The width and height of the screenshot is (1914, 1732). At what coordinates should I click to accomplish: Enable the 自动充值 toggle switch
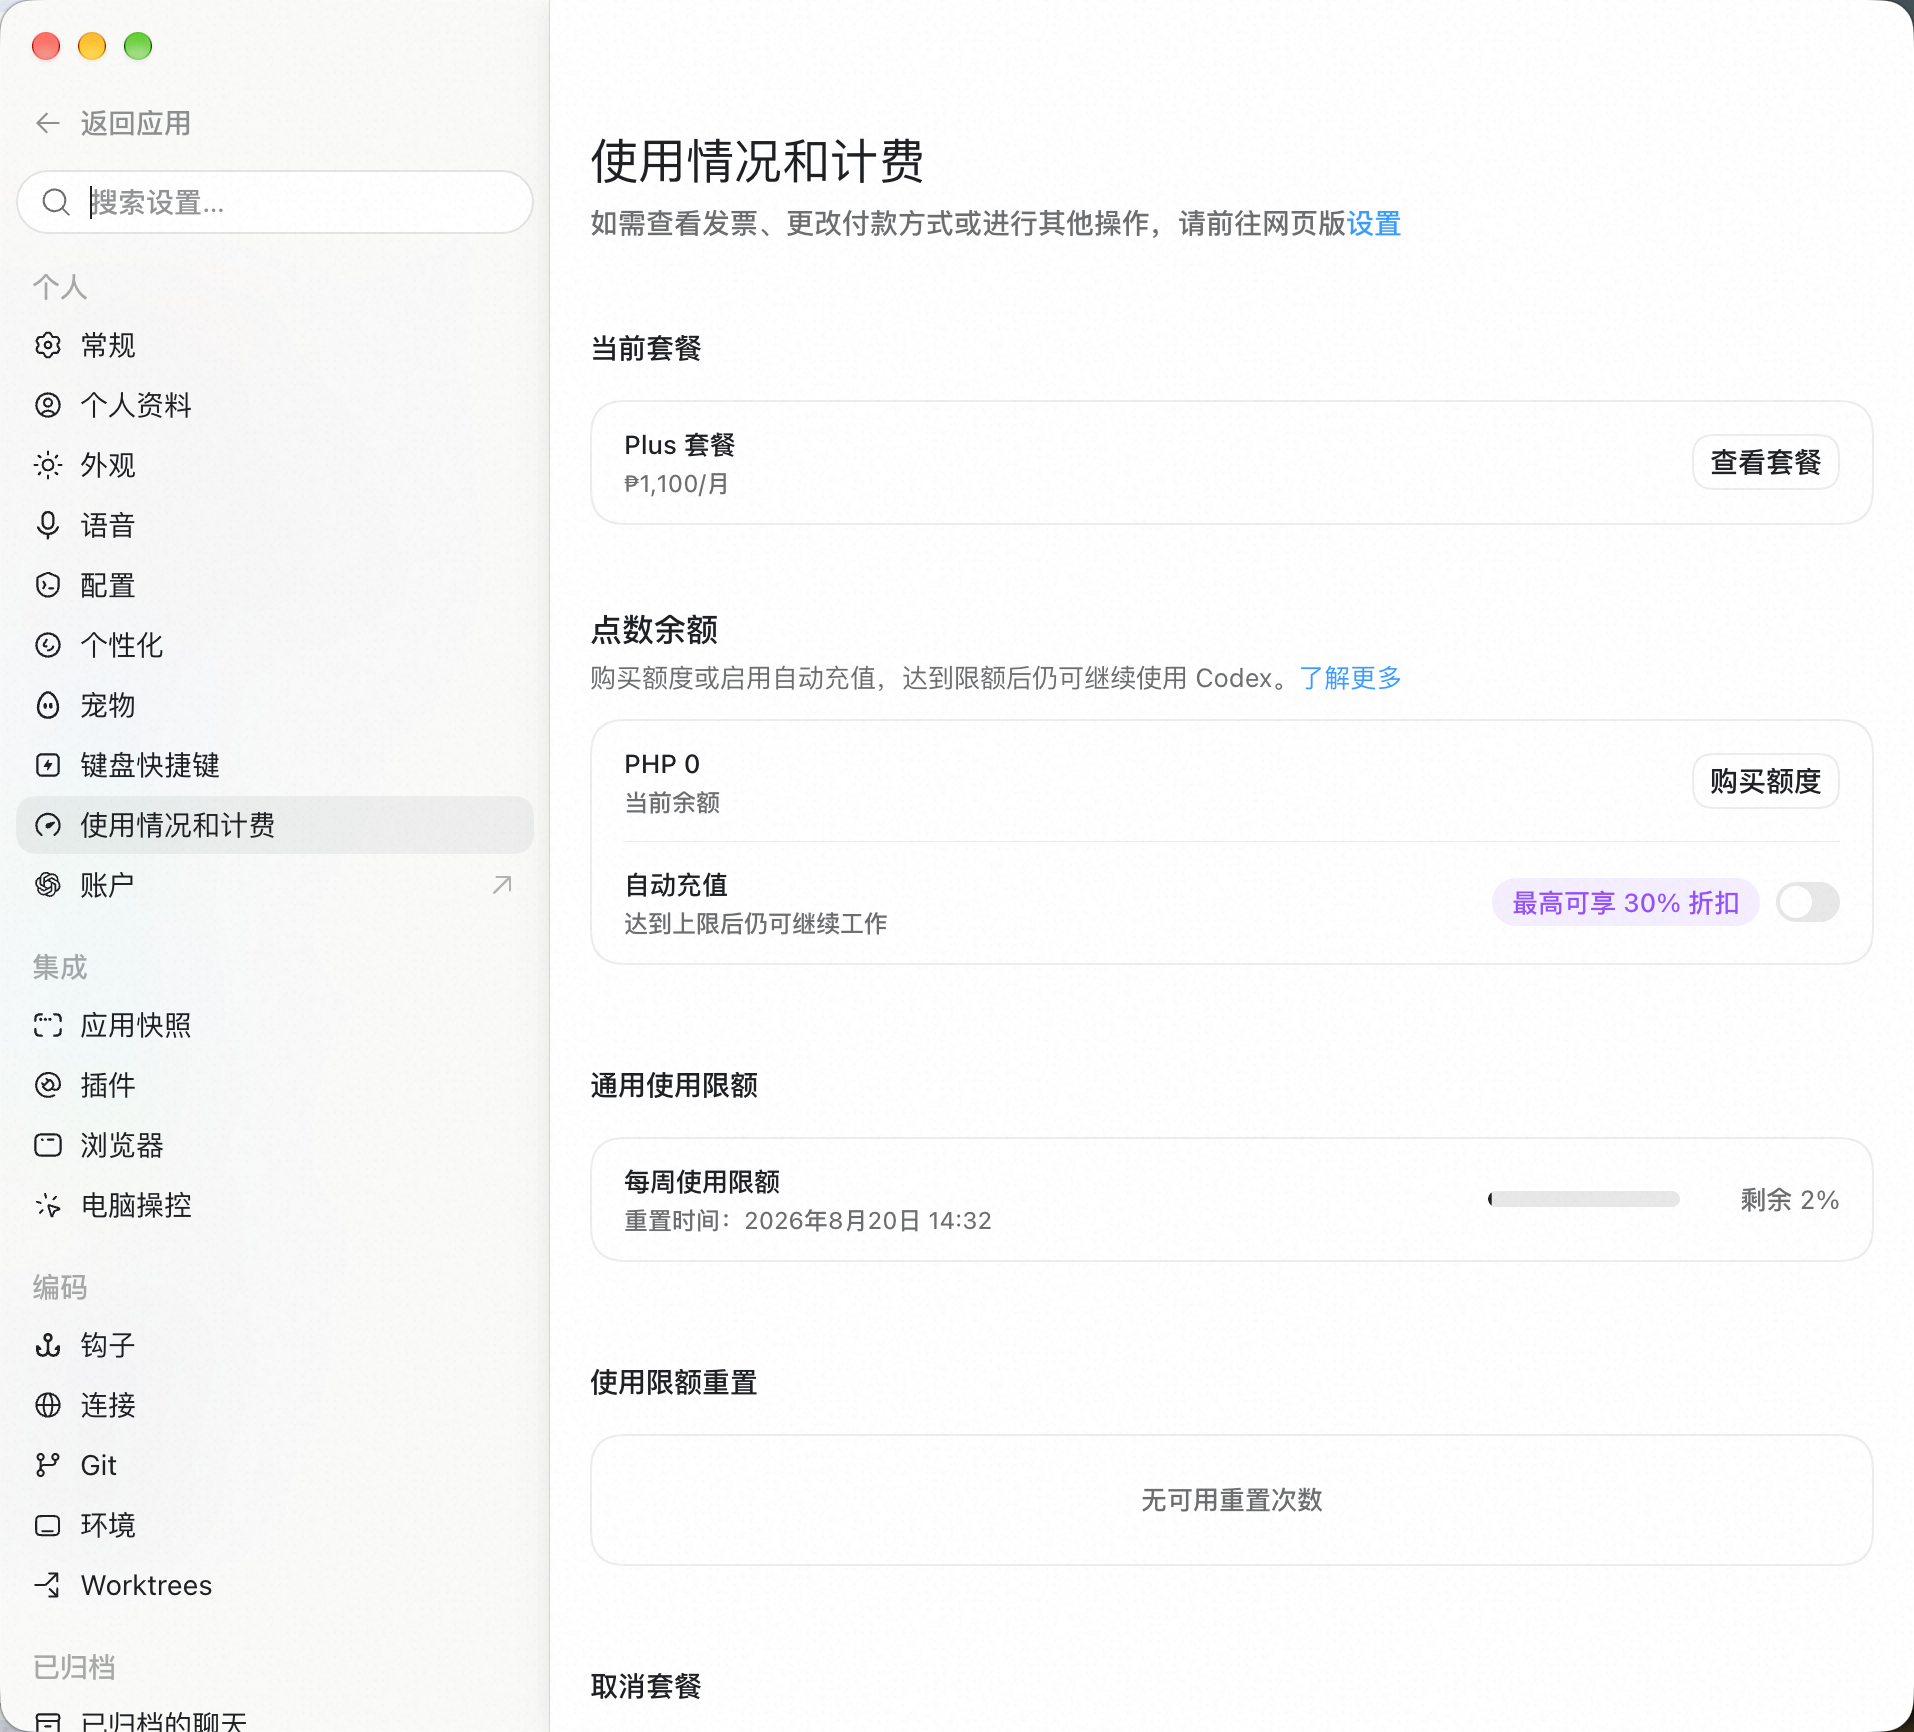tap(1807, 902)
